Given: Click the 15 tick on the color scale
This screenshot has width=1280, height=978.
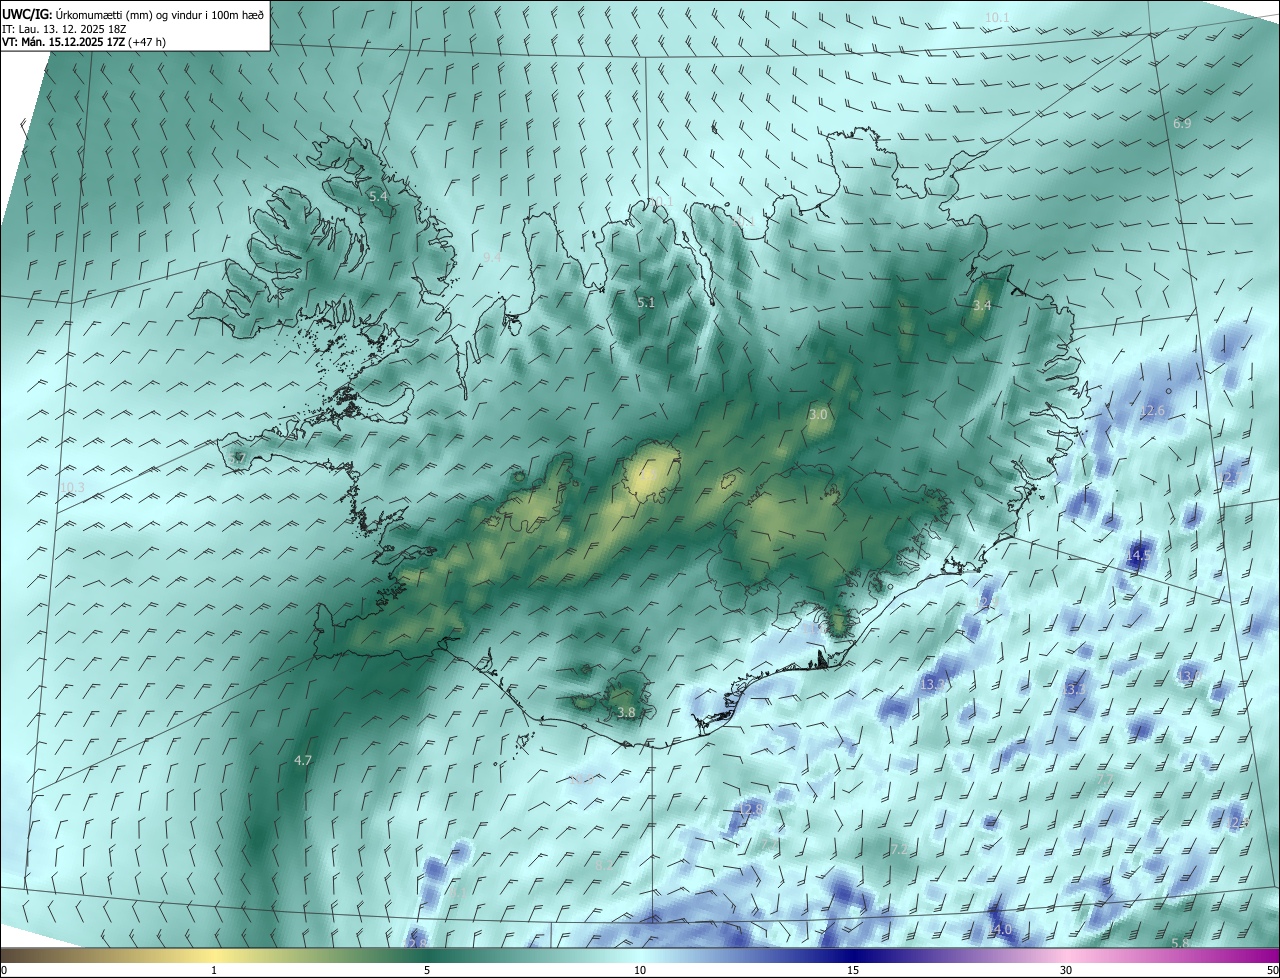Looking at the screenshot, I should click(x=853, y=970).
